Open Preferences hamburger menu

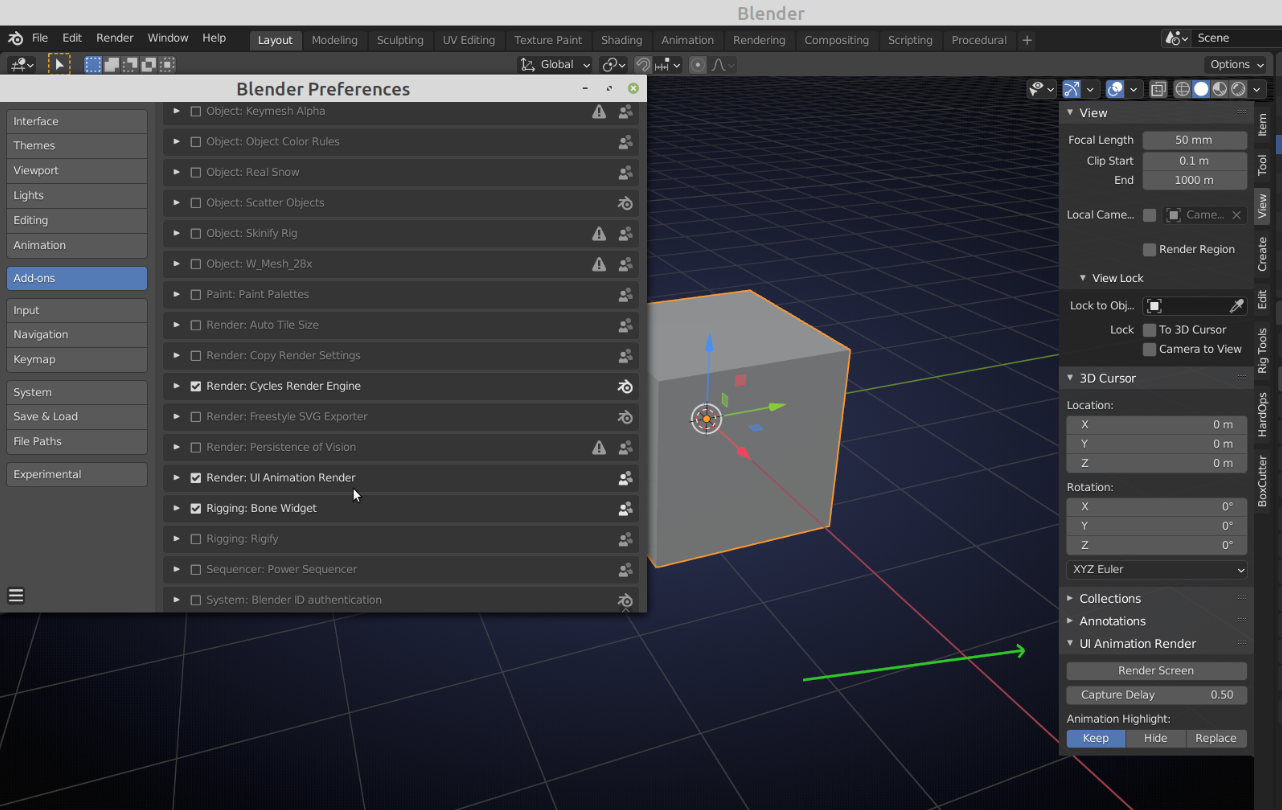(x=16, y=595)
